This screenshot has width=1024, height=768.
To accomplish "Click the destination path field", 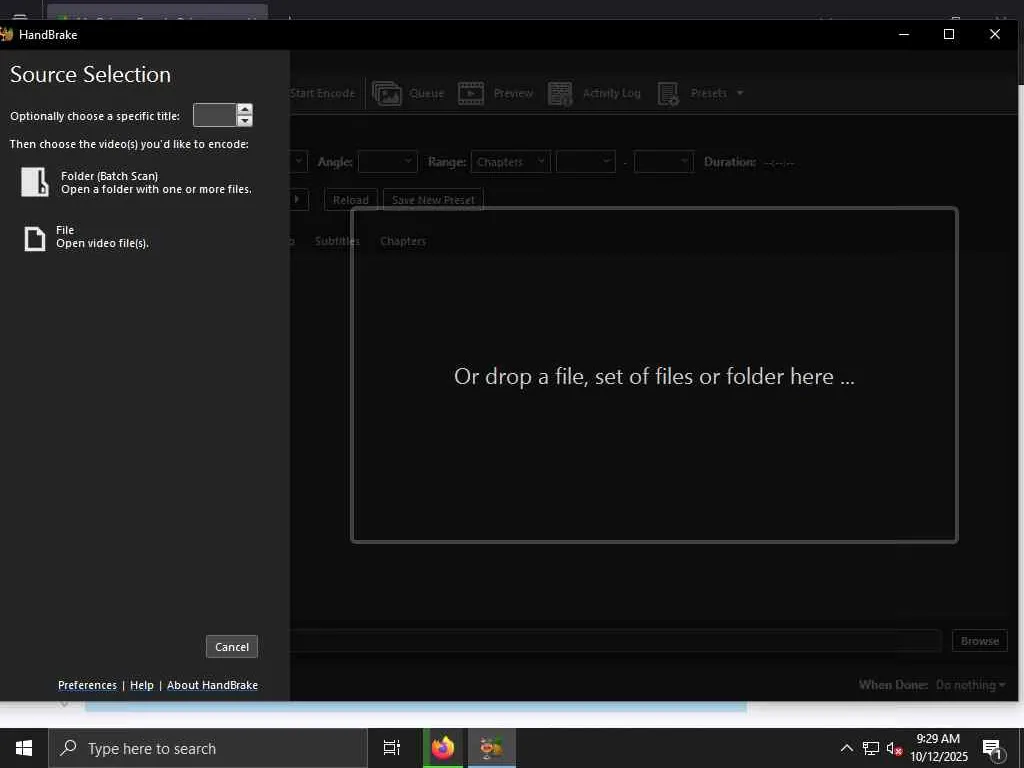I will (615, 641).
